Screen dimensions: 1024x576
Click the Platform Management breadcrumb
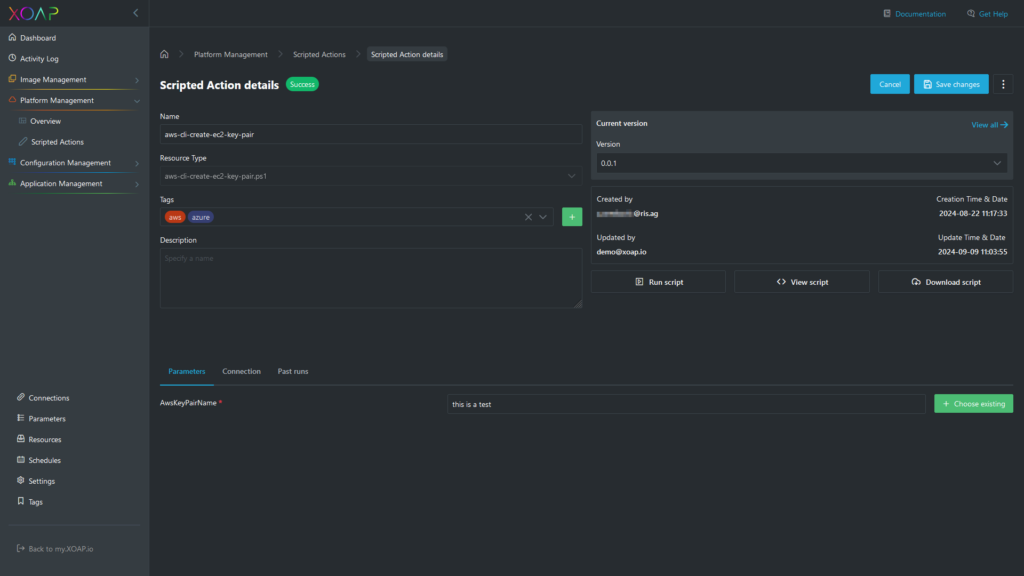(x=231, y=54)
